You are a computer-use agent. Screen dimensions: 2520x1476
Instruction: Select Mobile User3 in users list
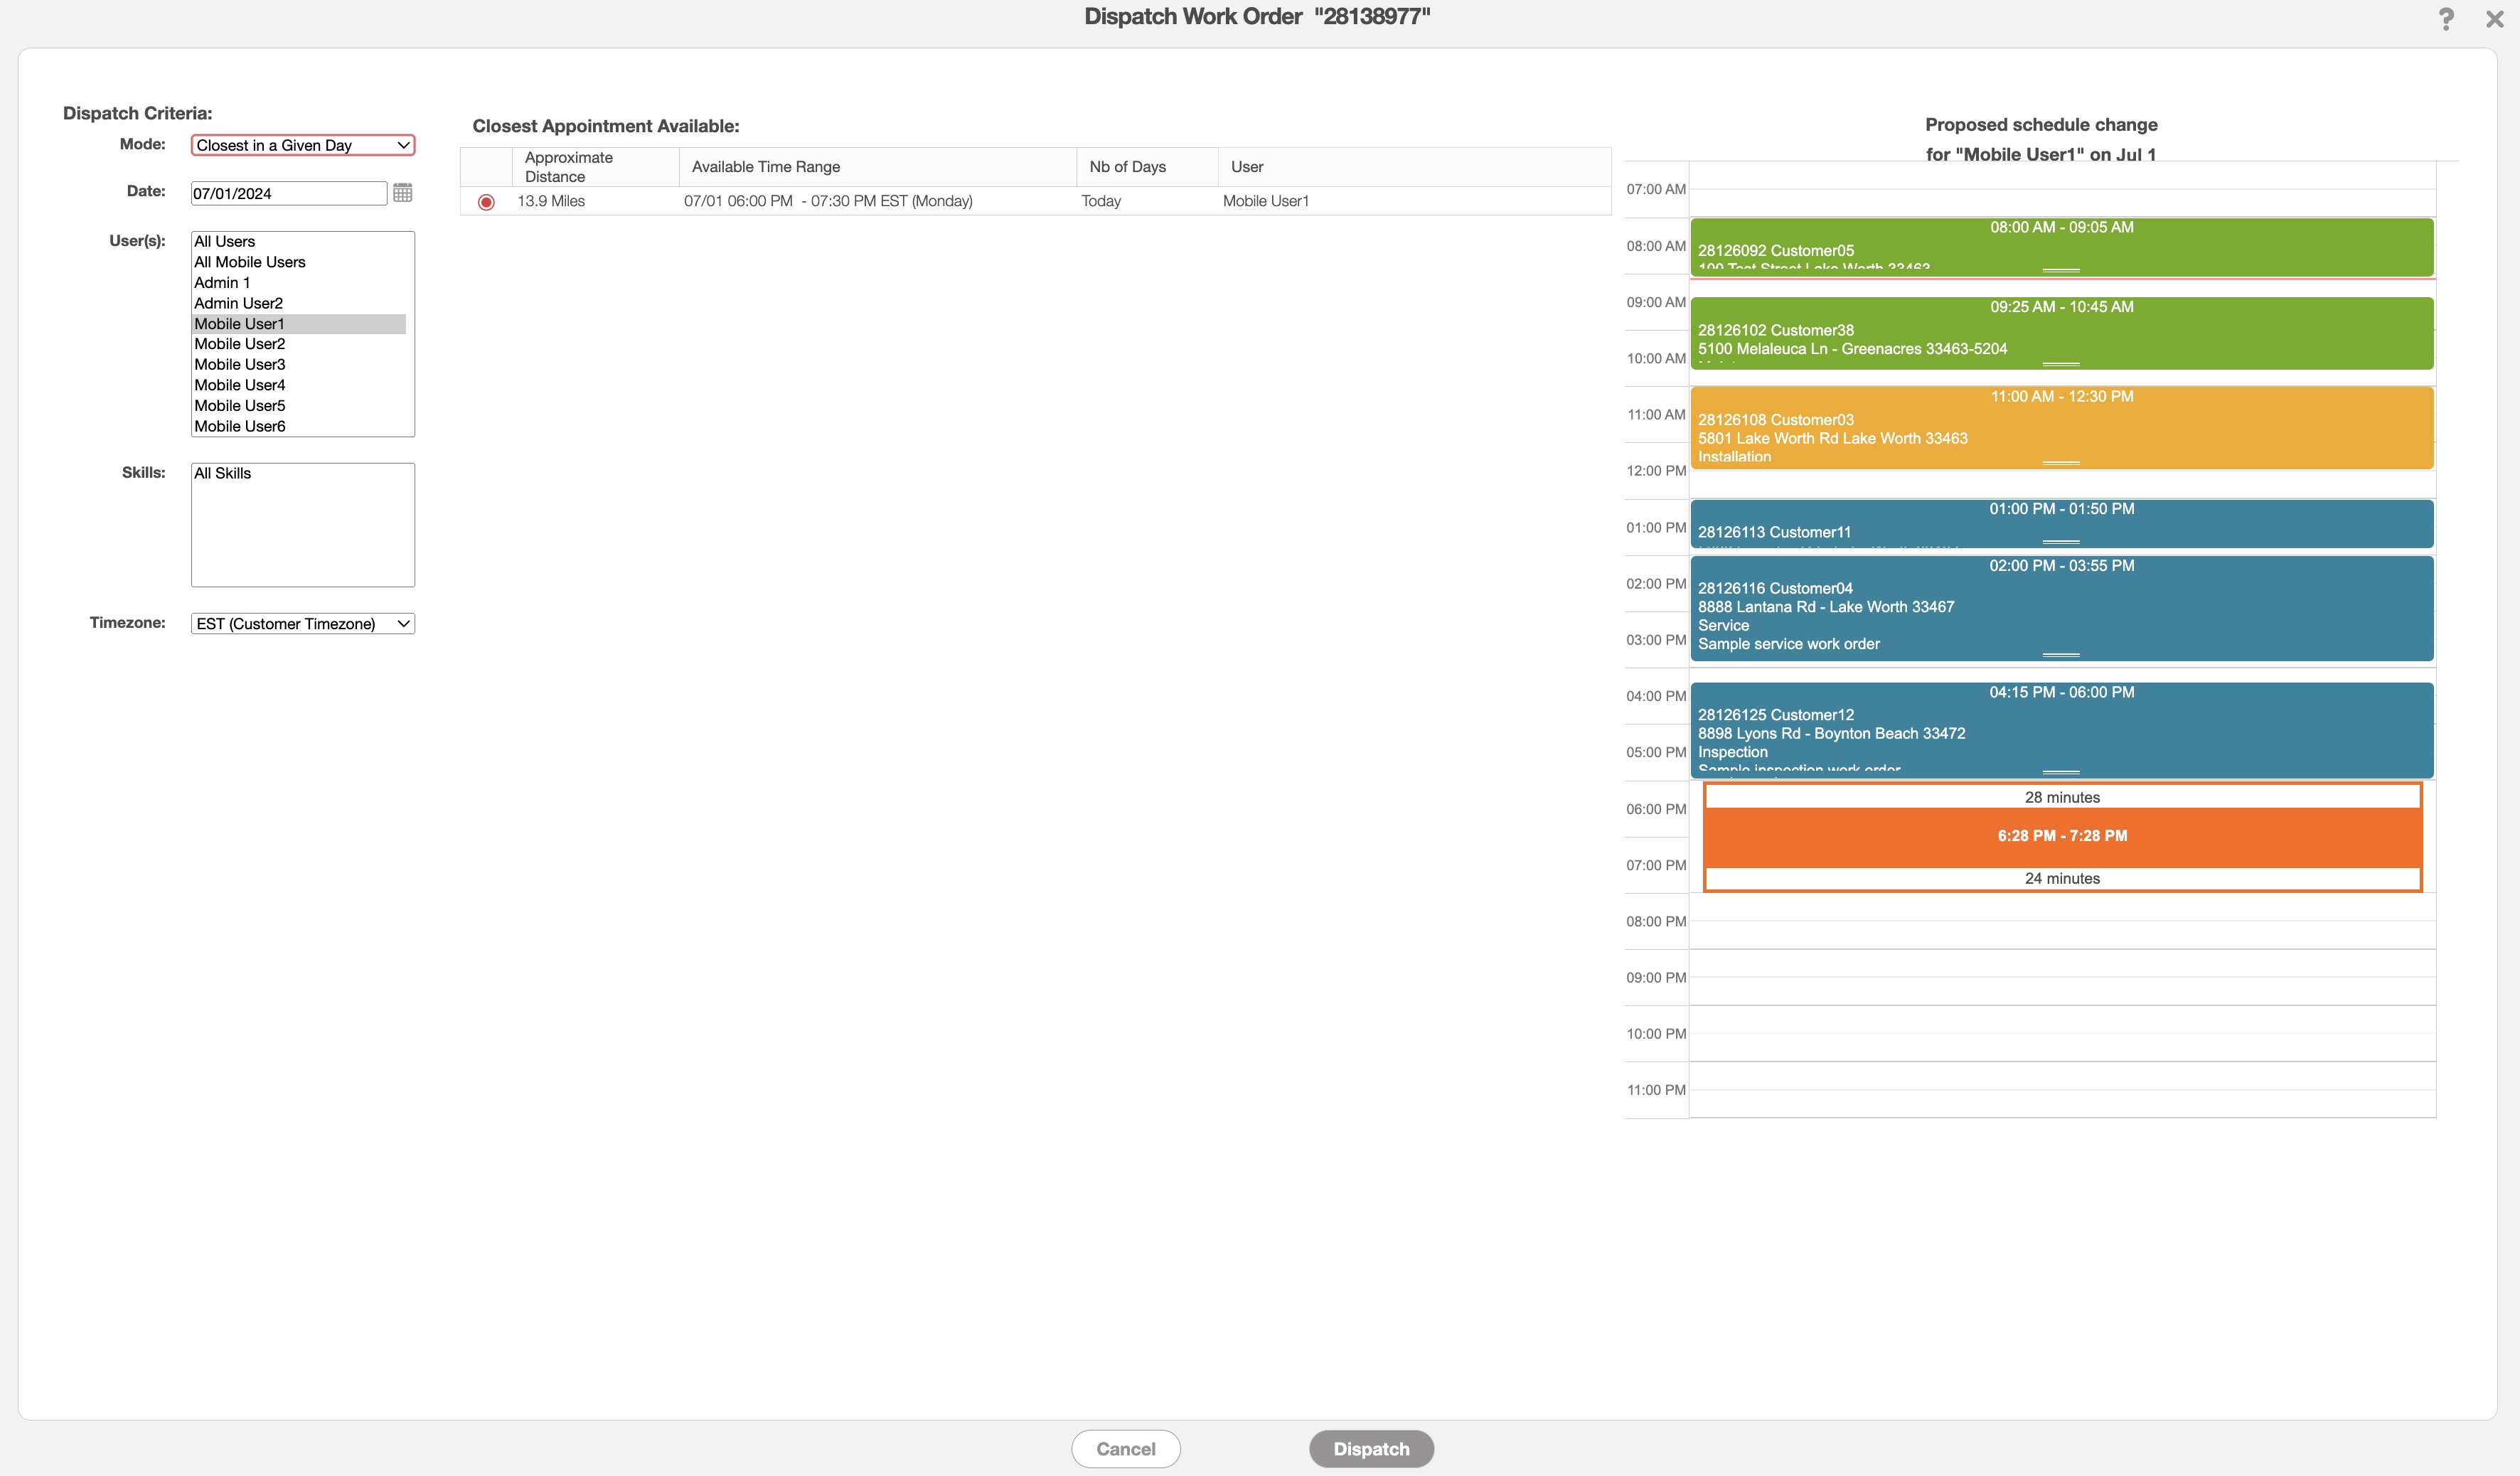240,365
